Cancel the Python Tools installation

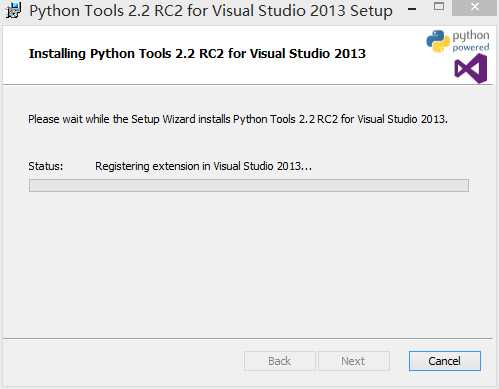click(x=445, y=361)
